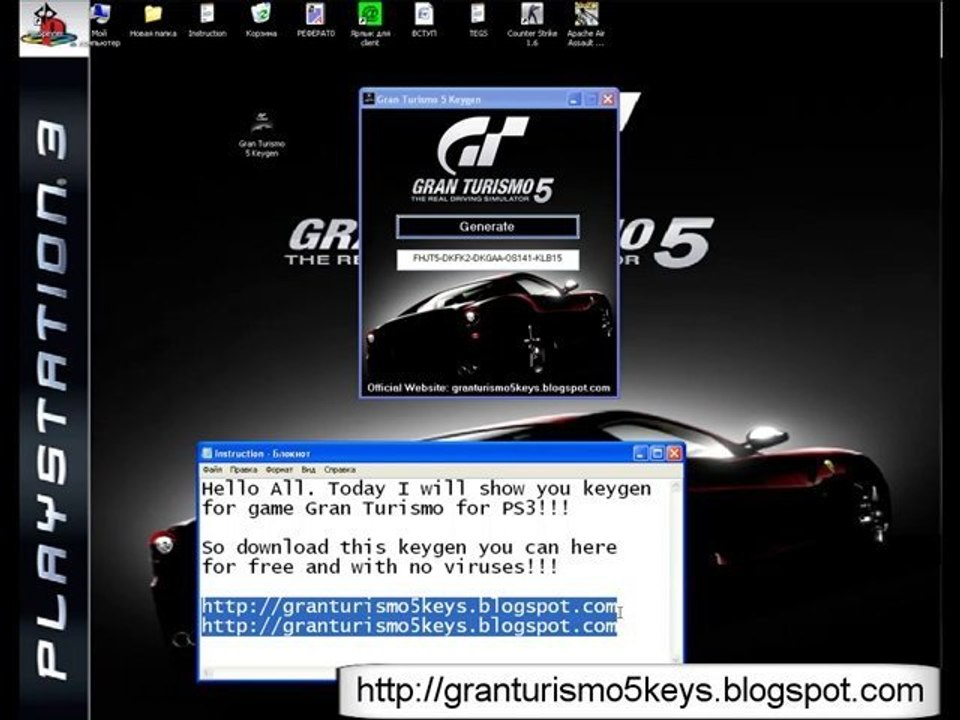Click the keygen window title bar icon

pos(369,98)
